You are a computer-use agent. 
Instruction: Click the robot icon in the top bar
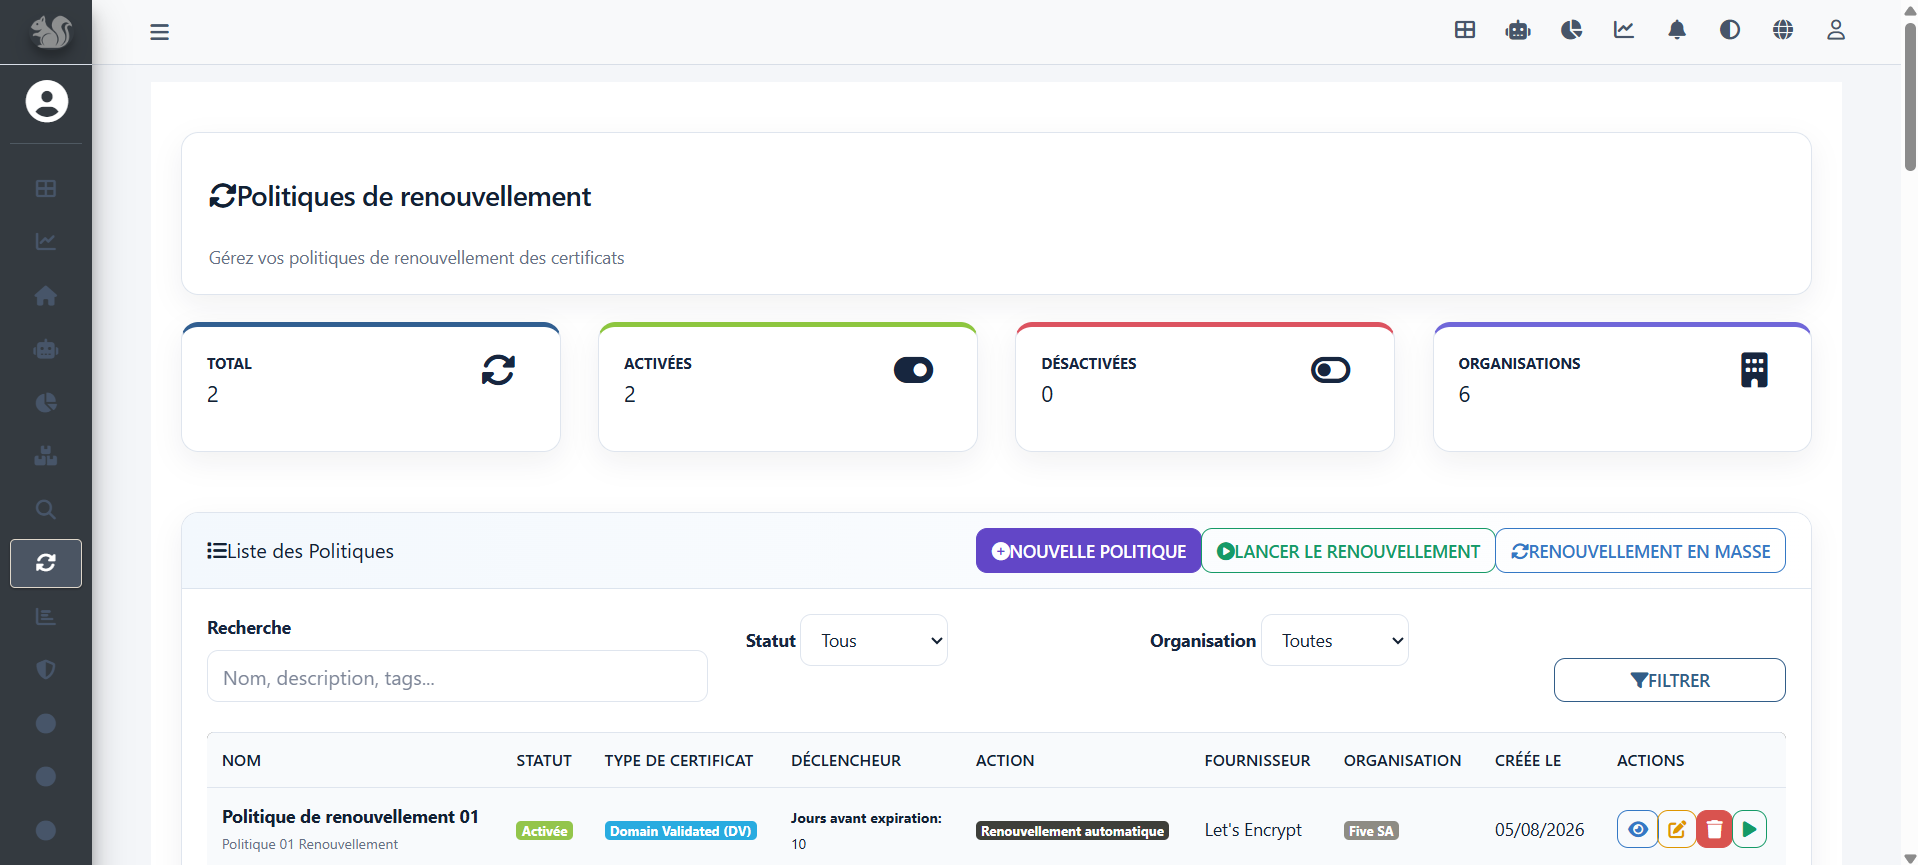pos(1518,30)
